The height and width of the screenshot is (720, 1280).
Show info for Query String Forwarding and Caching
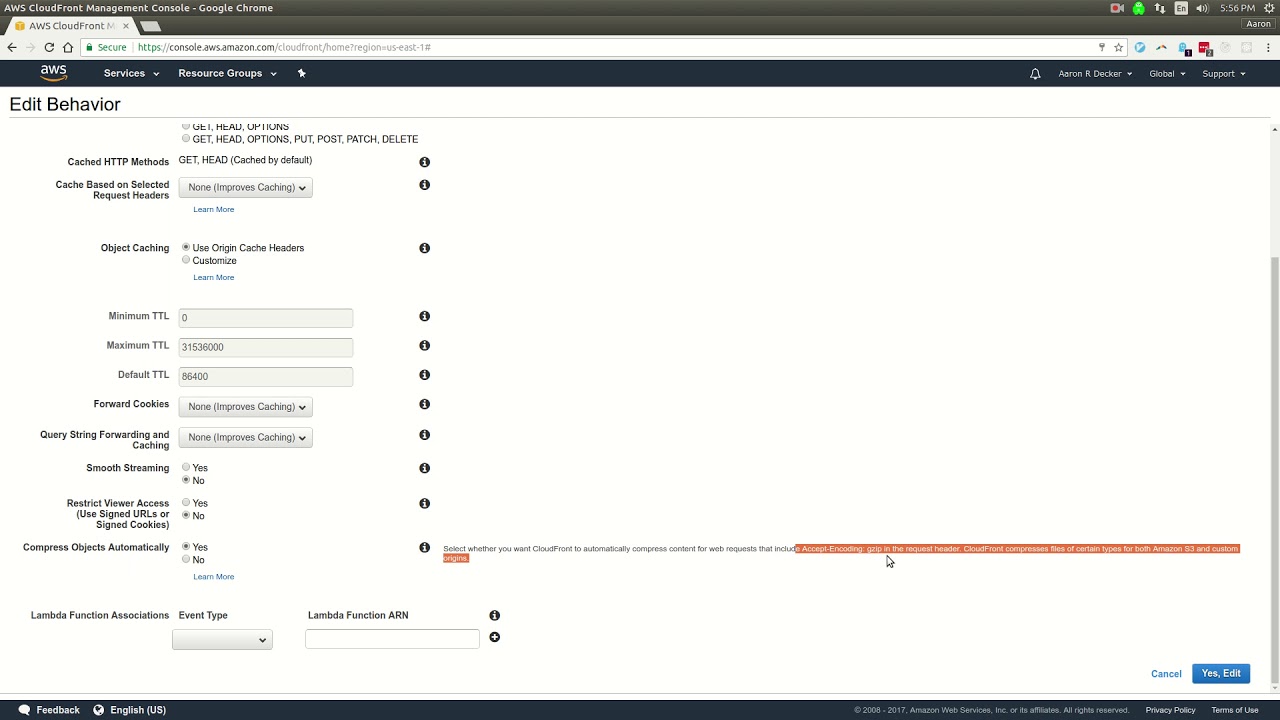424,435
